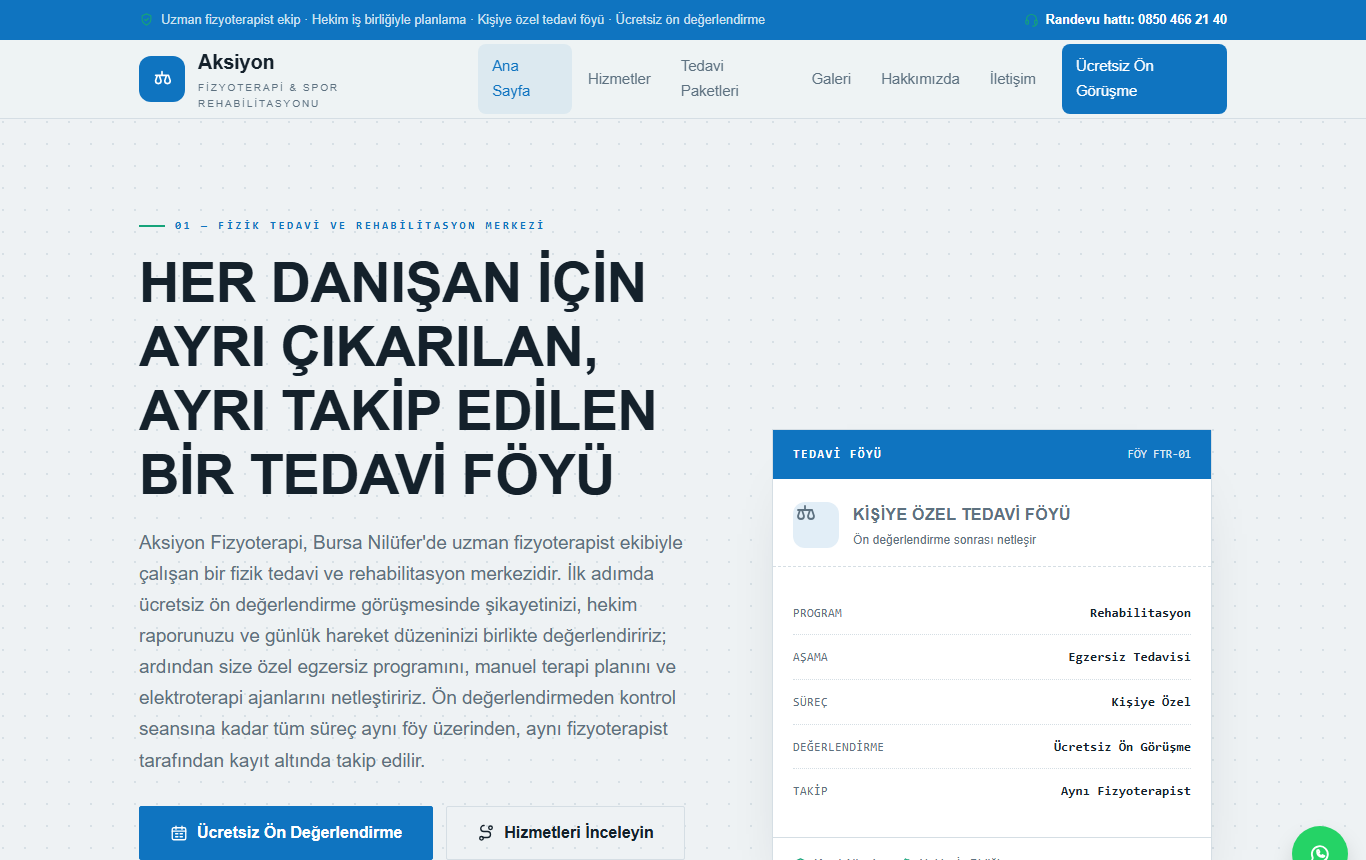Go to Ana Sayfa menu item
1366x860 pixels.
[x=525, y=79]
